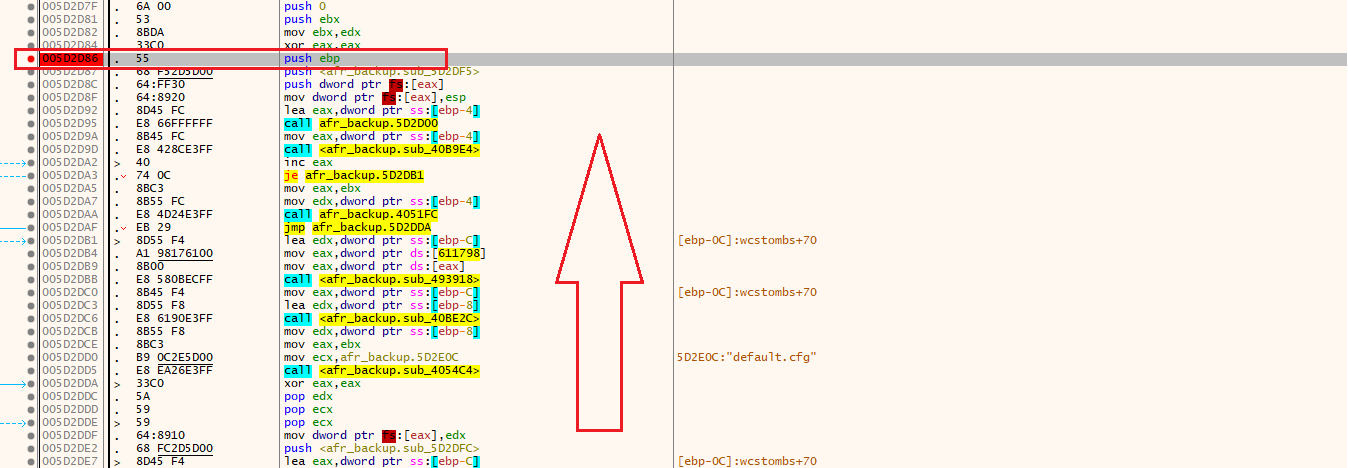Select the 'inc eax' instruction
The image size is (1348, 468).
[x=307, y=162]
